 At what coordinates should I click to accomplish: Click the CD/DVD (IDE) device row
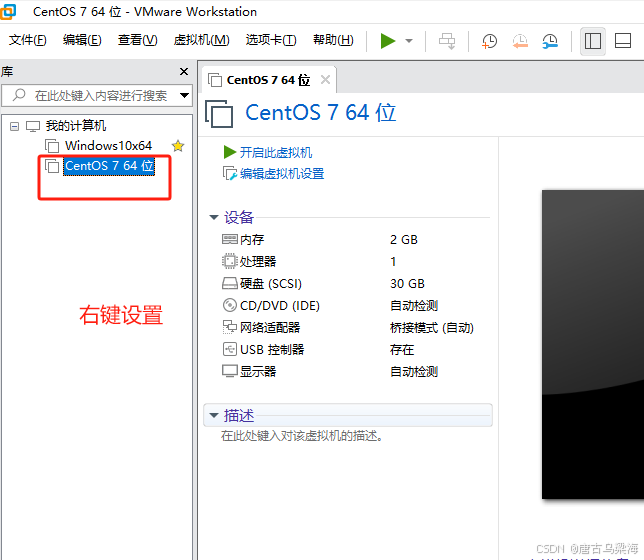click(x=356, y=306)
